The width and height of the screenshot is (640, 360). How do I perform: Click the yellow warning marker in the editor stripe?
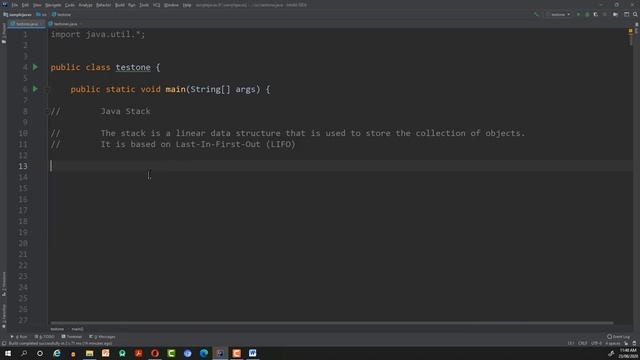pyautogui.click(x=631, y=31)
